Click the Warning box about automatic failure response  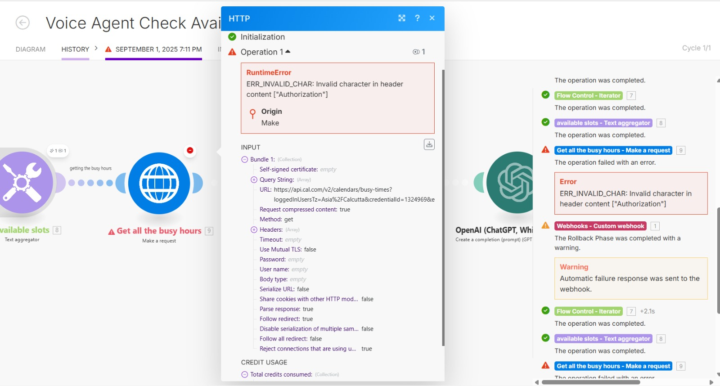click(x=631, y=279)
